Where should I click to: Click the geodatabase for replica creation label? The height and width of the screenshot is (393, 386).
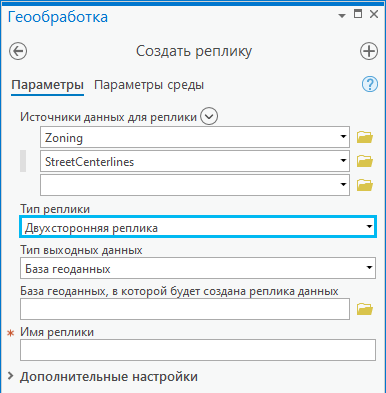click(x=179, y=291)
